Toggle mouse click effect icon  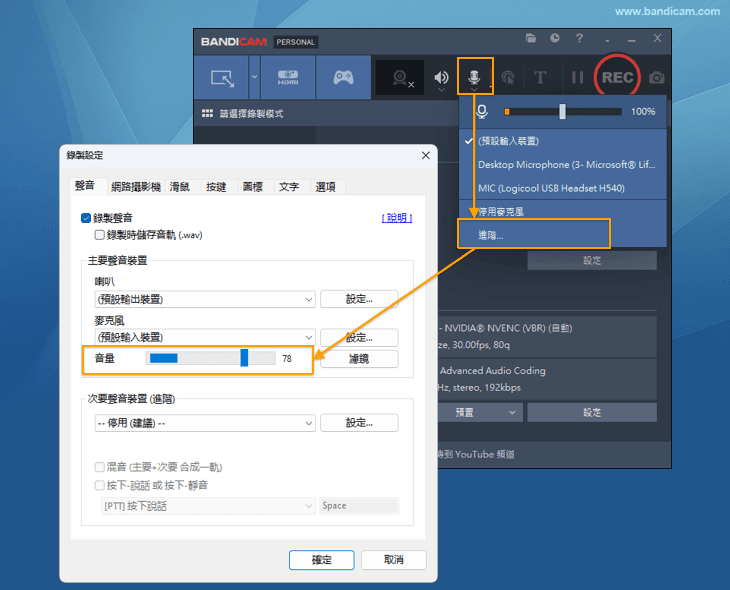[x=507, y=77]
